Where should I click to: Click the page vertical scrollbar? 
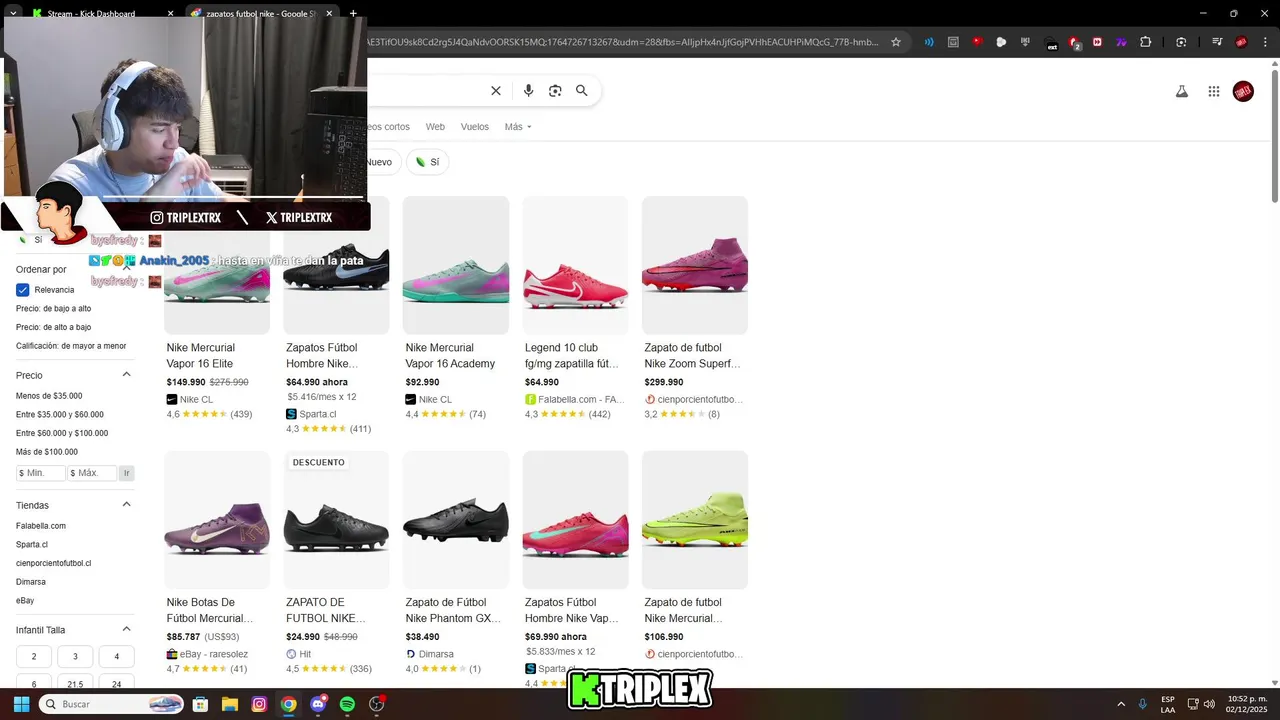1274,135
